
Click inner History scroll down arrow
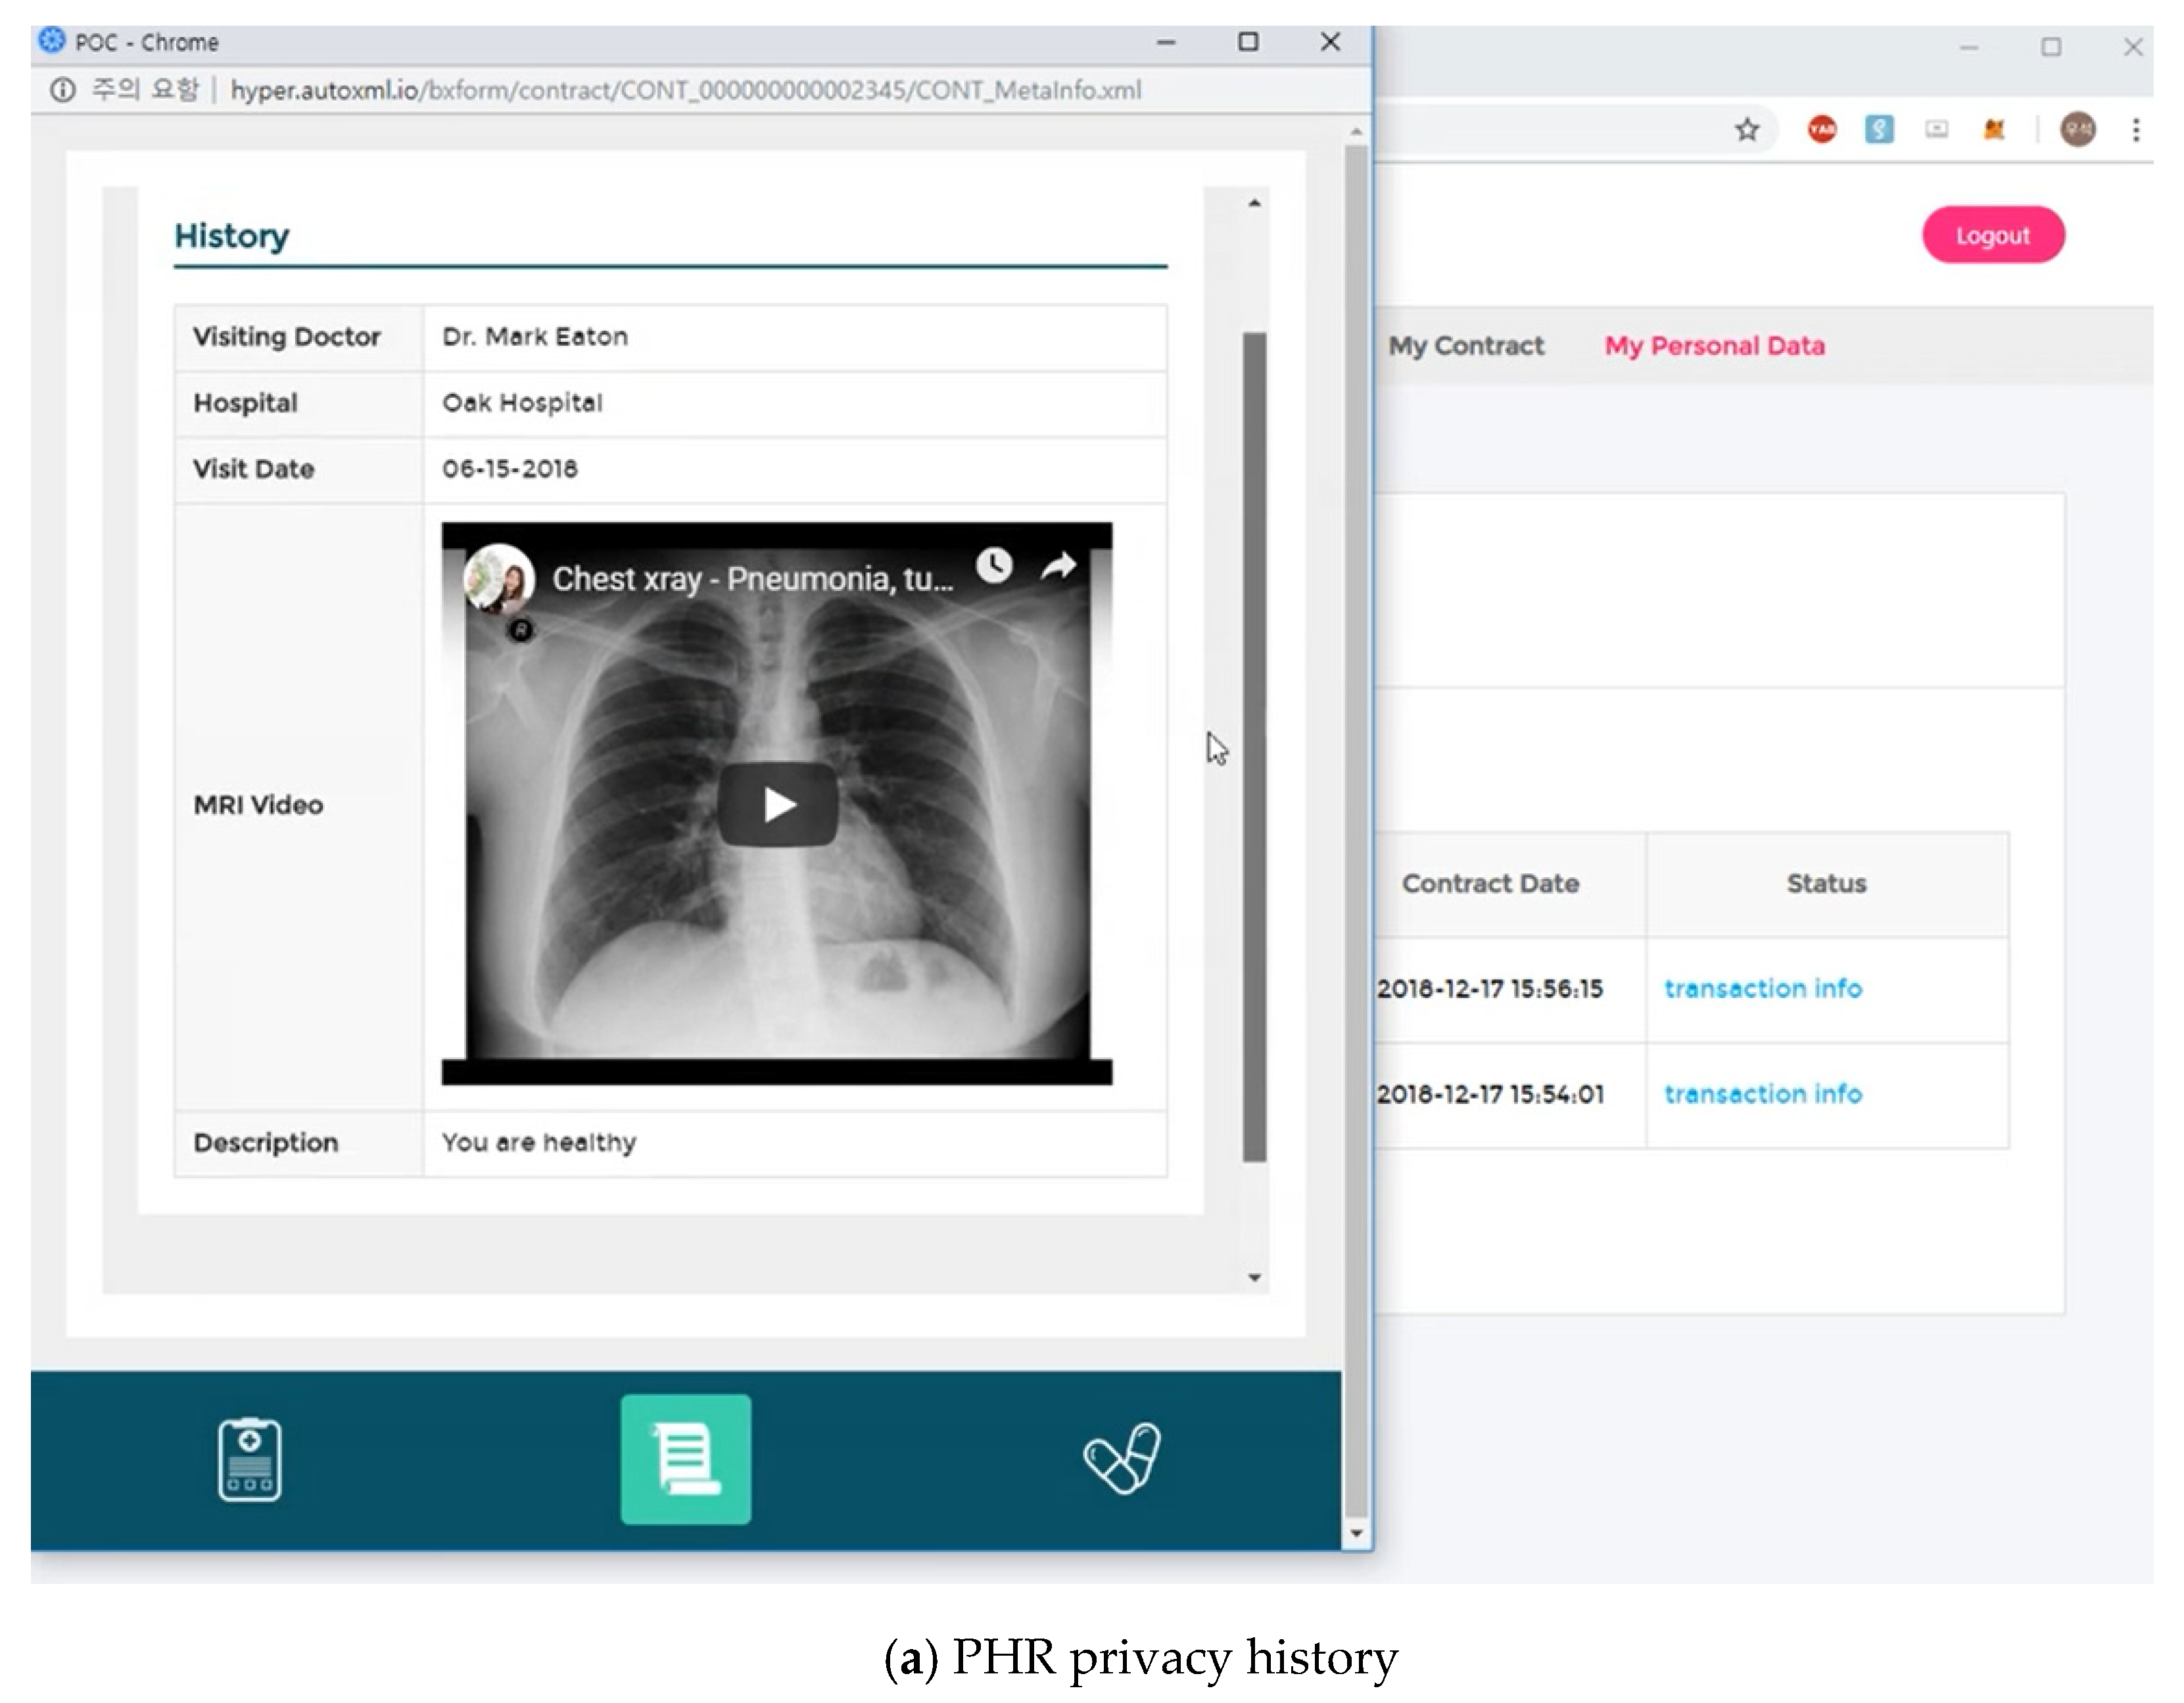pyautogui.click(x=1254, y=1277)
